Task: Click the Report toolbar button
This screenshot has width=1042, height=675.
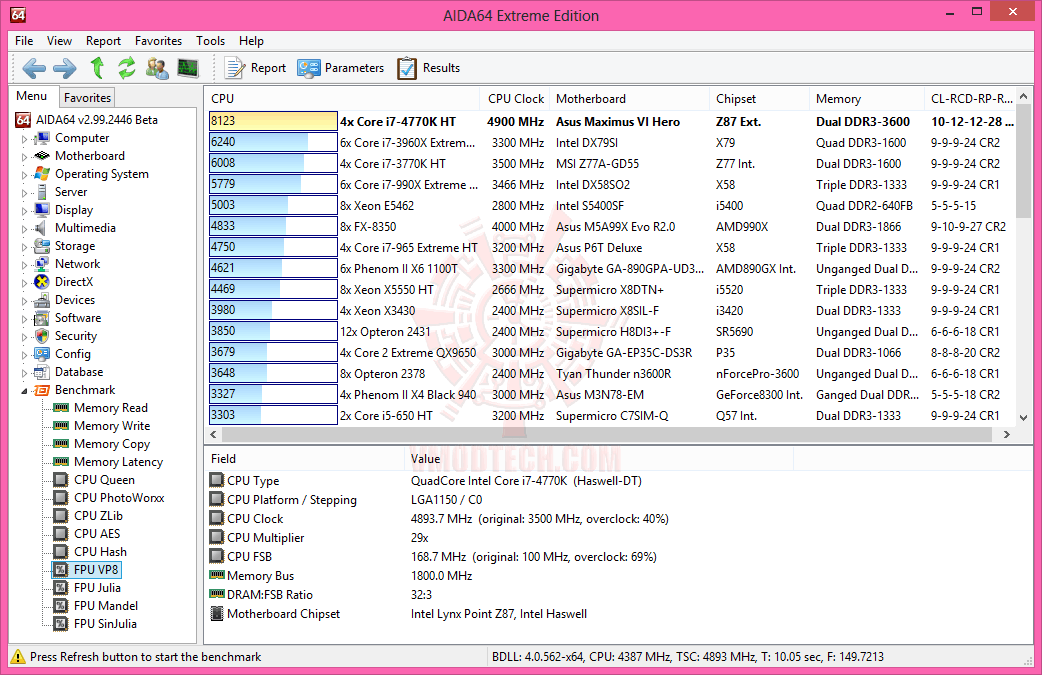Action: click(x=255, y=68)
